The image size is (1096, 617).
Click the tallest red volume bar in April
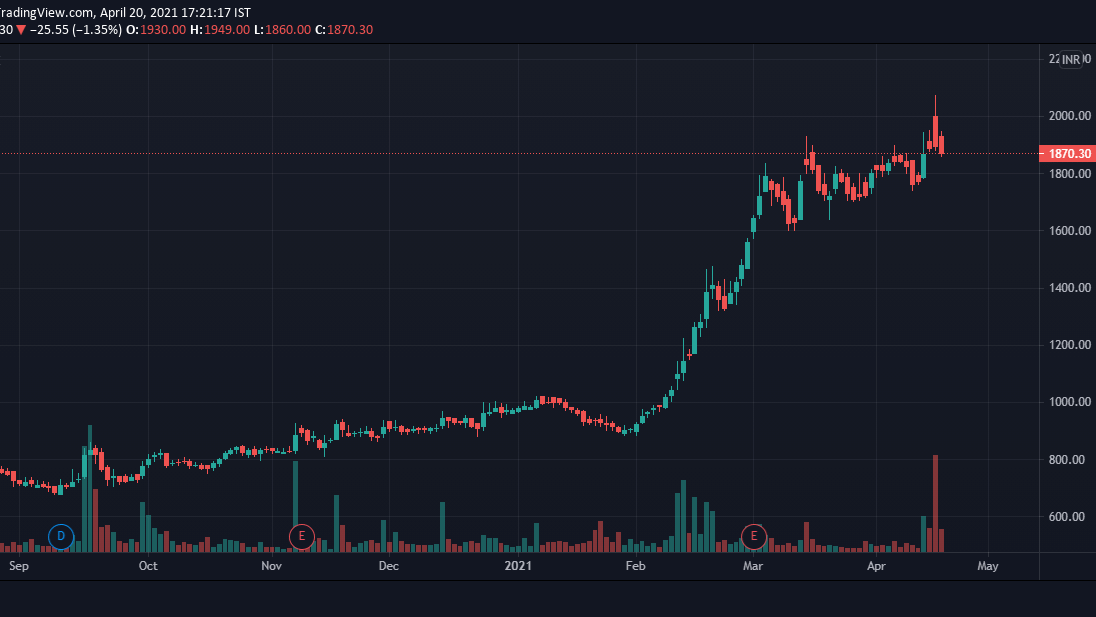tap(936, 503)
